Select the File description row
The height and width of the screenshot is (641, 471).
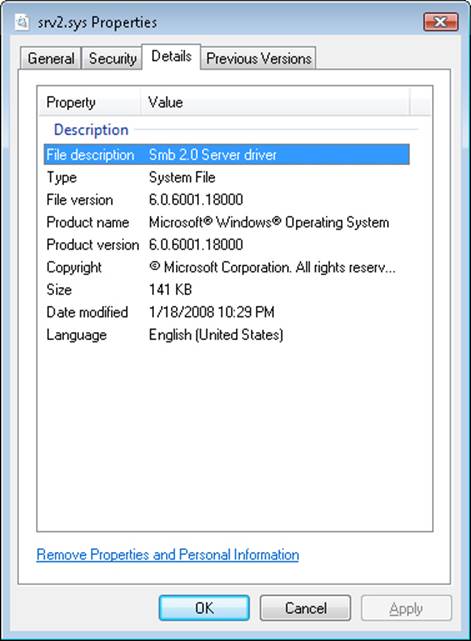(227, 155)
